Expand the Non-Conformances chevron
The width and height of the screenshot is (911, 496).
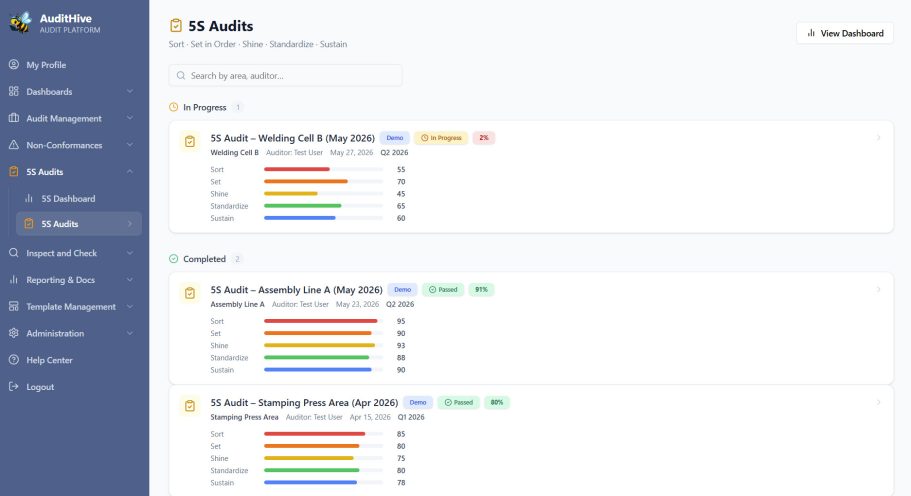pyautogui.click(x=130, y=145)
